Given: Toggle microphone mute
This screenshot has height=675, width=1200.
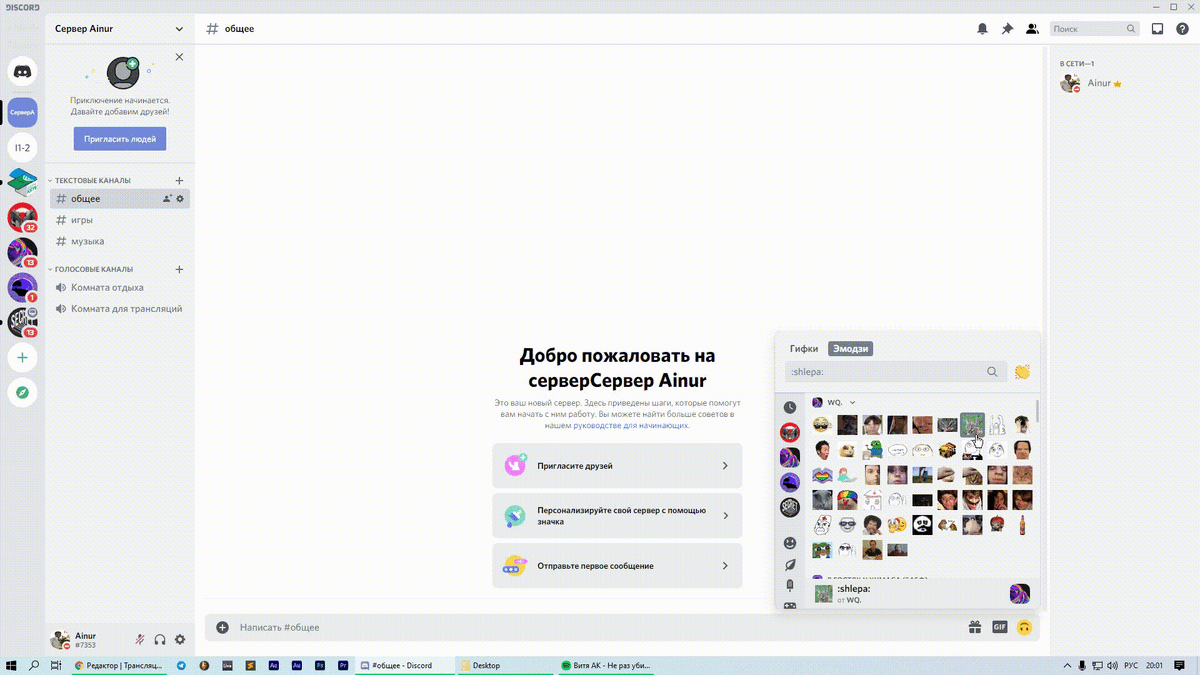Looking at the screenshot, I should [140, 640].
